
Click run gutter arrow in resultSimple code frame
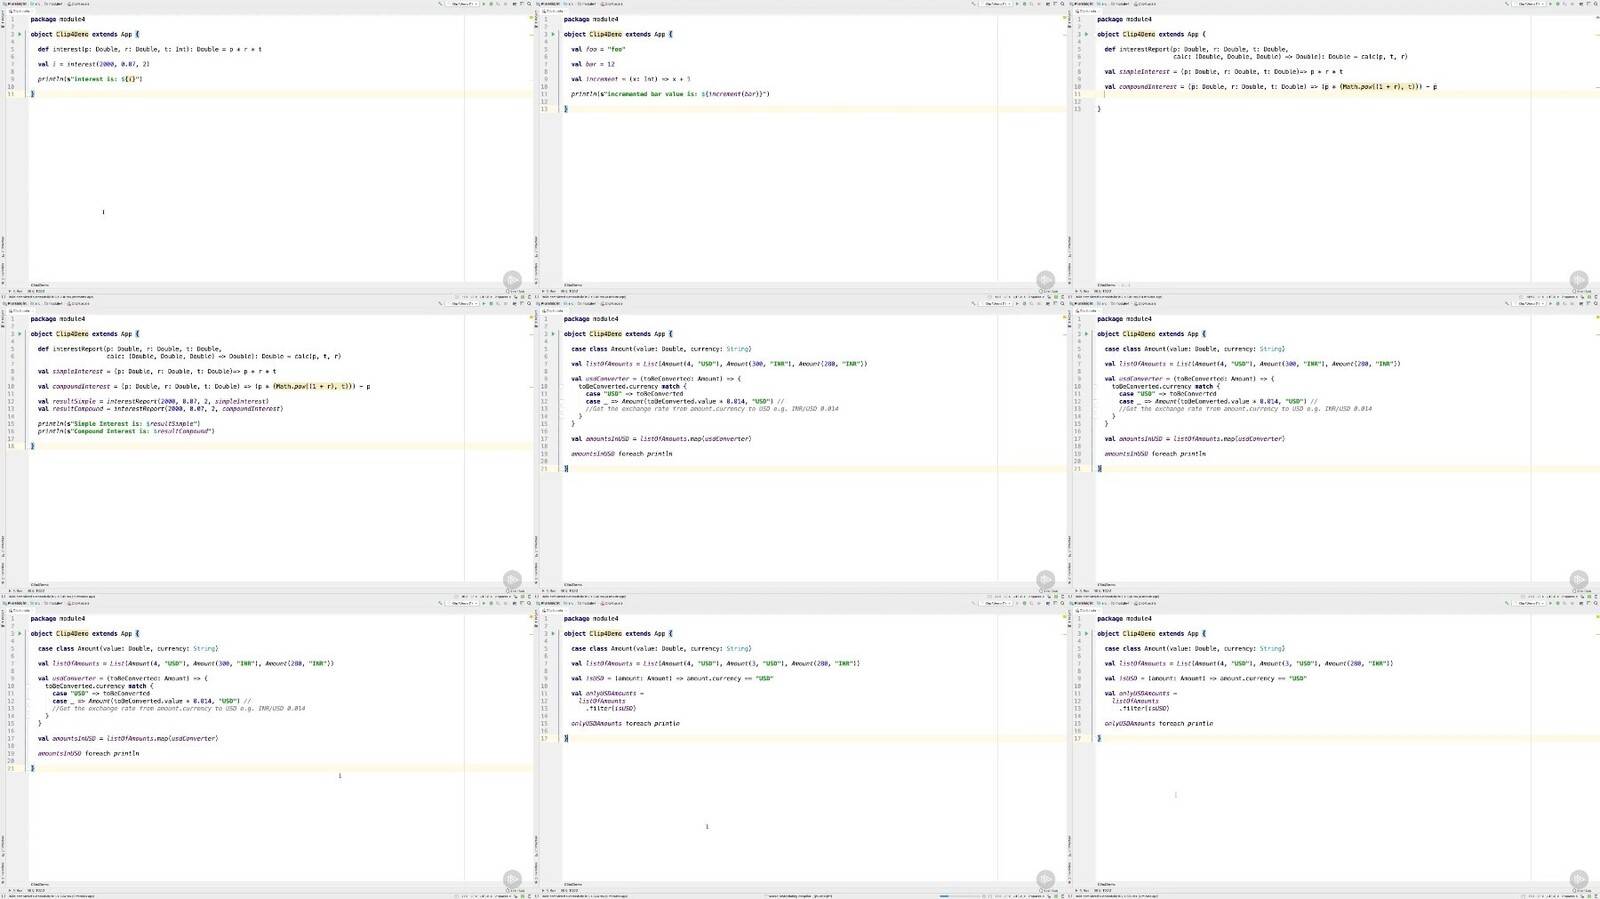[x=20, y=334]
